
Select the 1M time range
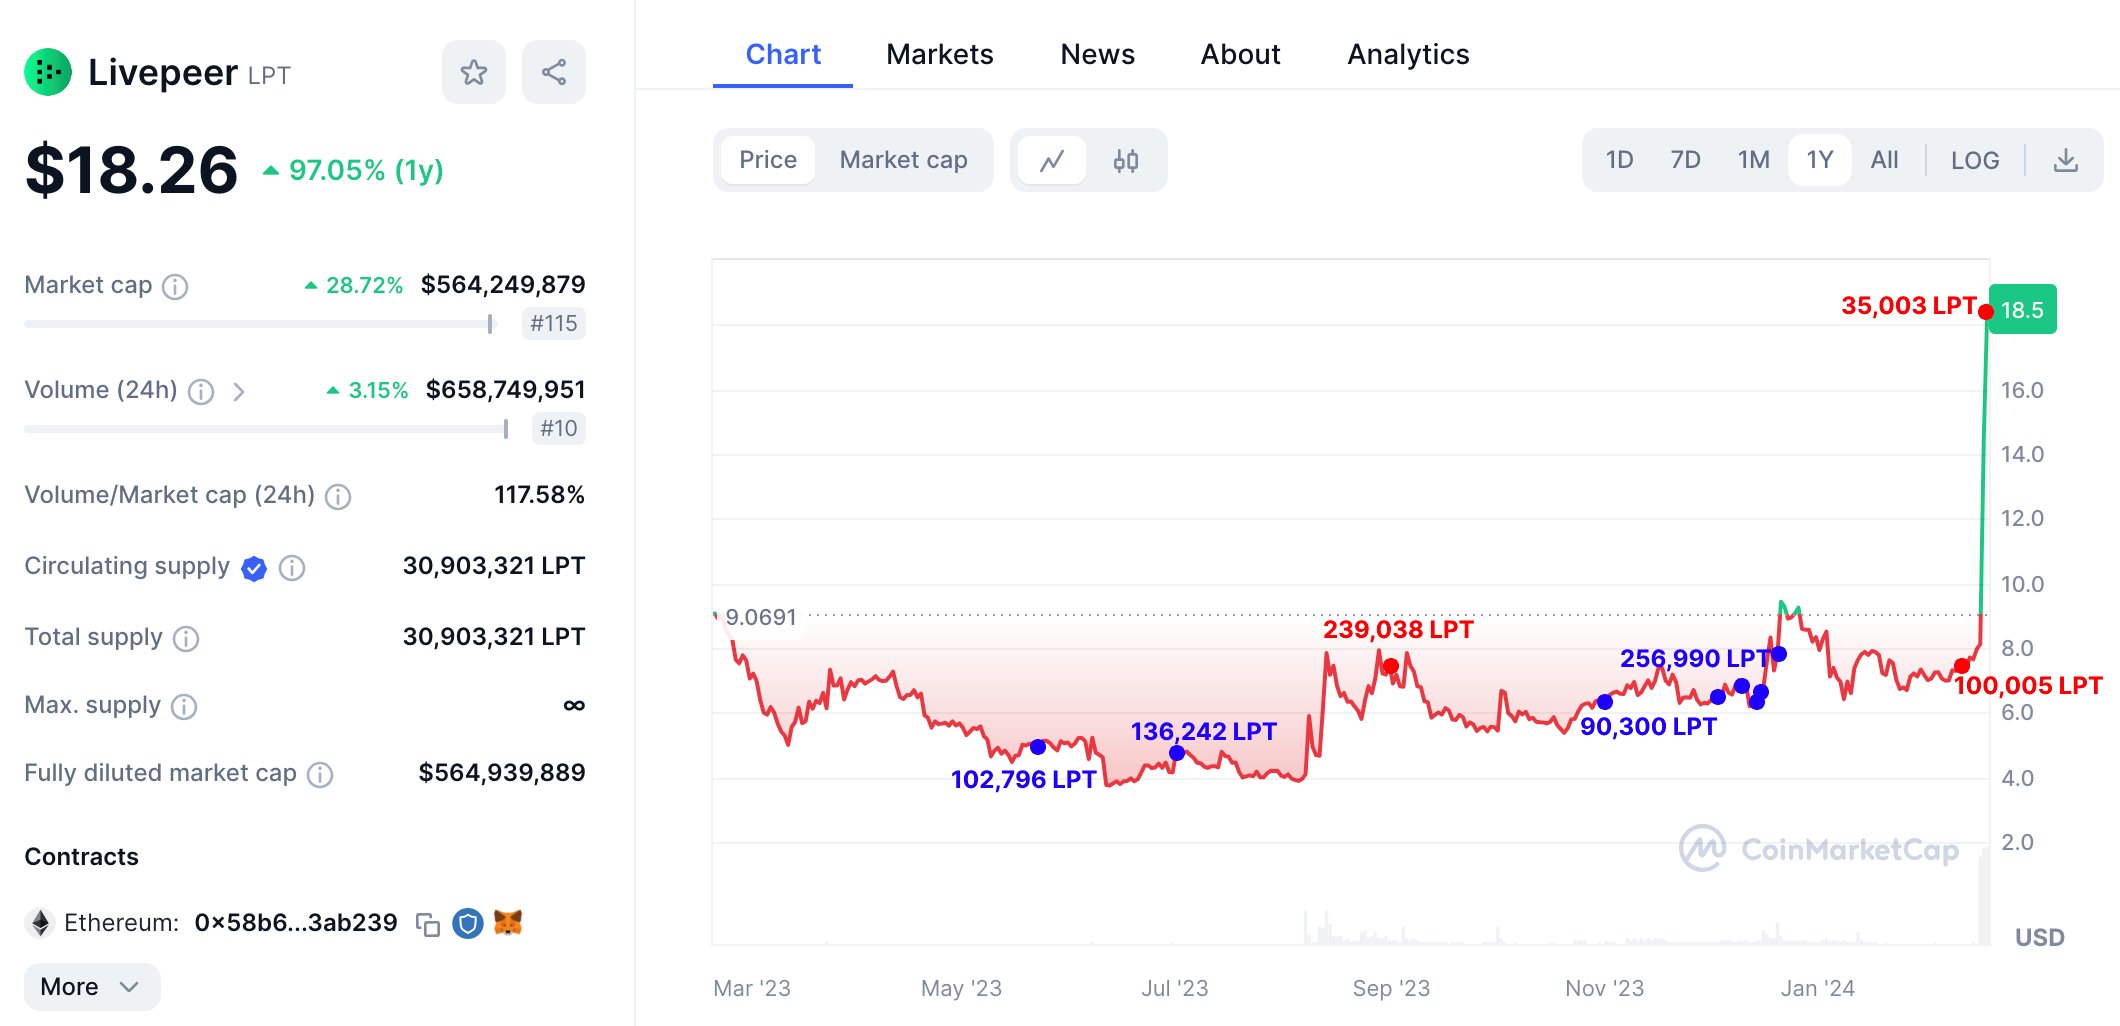click(x=1753, y=160)
